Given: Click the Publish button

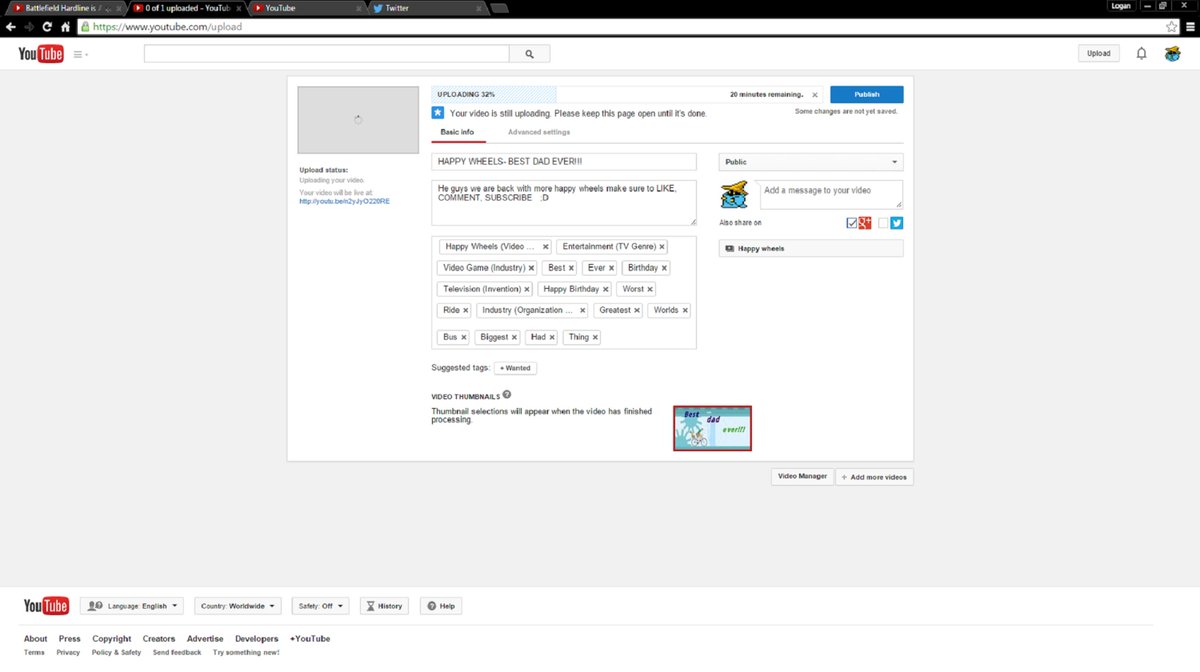Looking at the screenshot, I should 867,94.
